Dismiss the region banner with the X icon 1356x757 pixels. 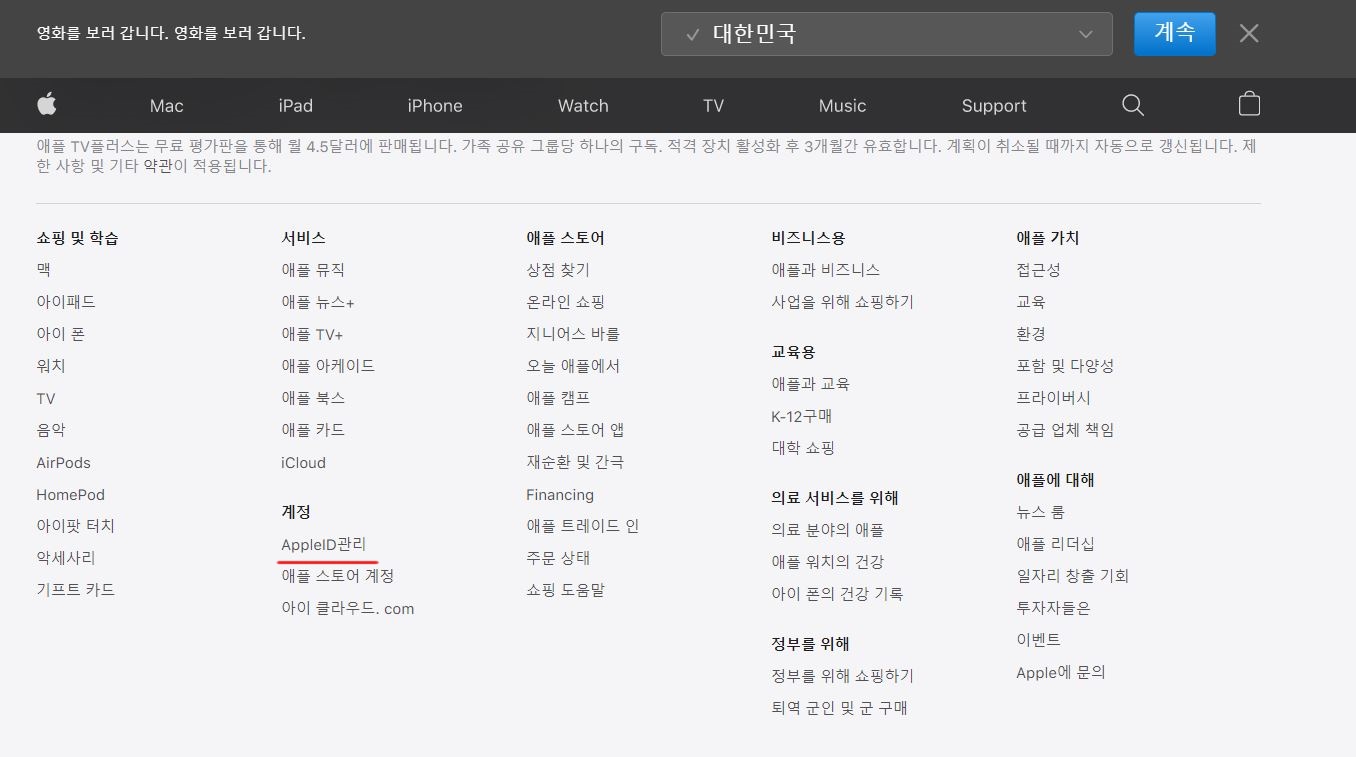pos(1249,34)
